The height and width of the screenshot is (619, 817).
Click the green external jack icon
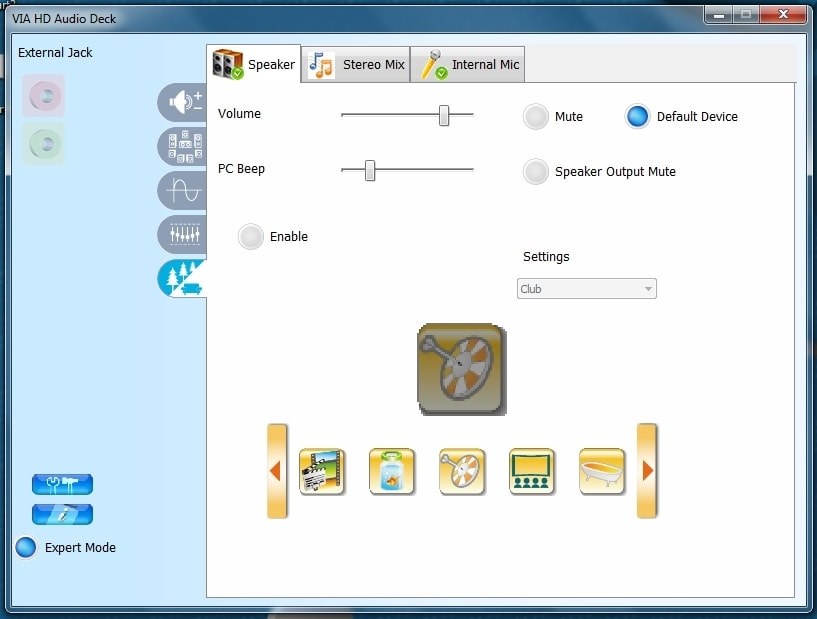click(x=44, y=143)
